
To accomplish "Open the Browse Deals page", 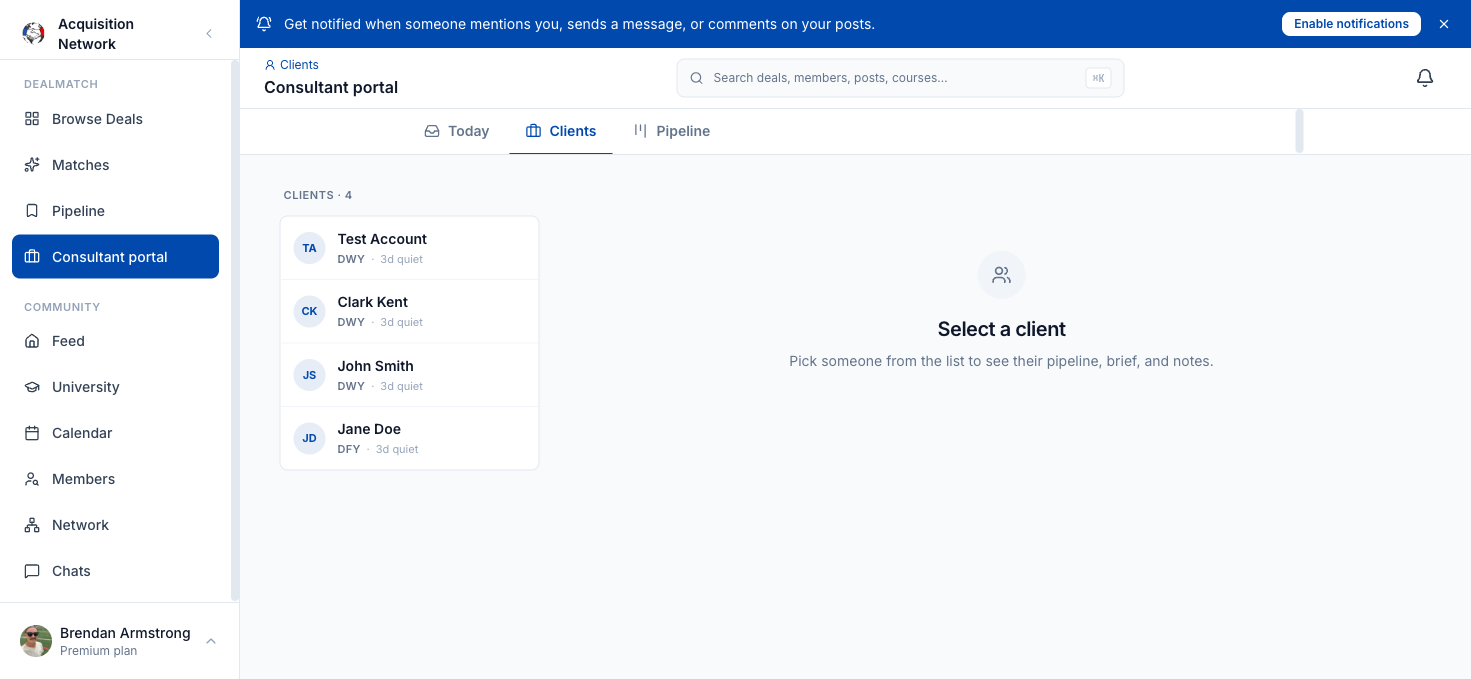I will coord(115,119).
